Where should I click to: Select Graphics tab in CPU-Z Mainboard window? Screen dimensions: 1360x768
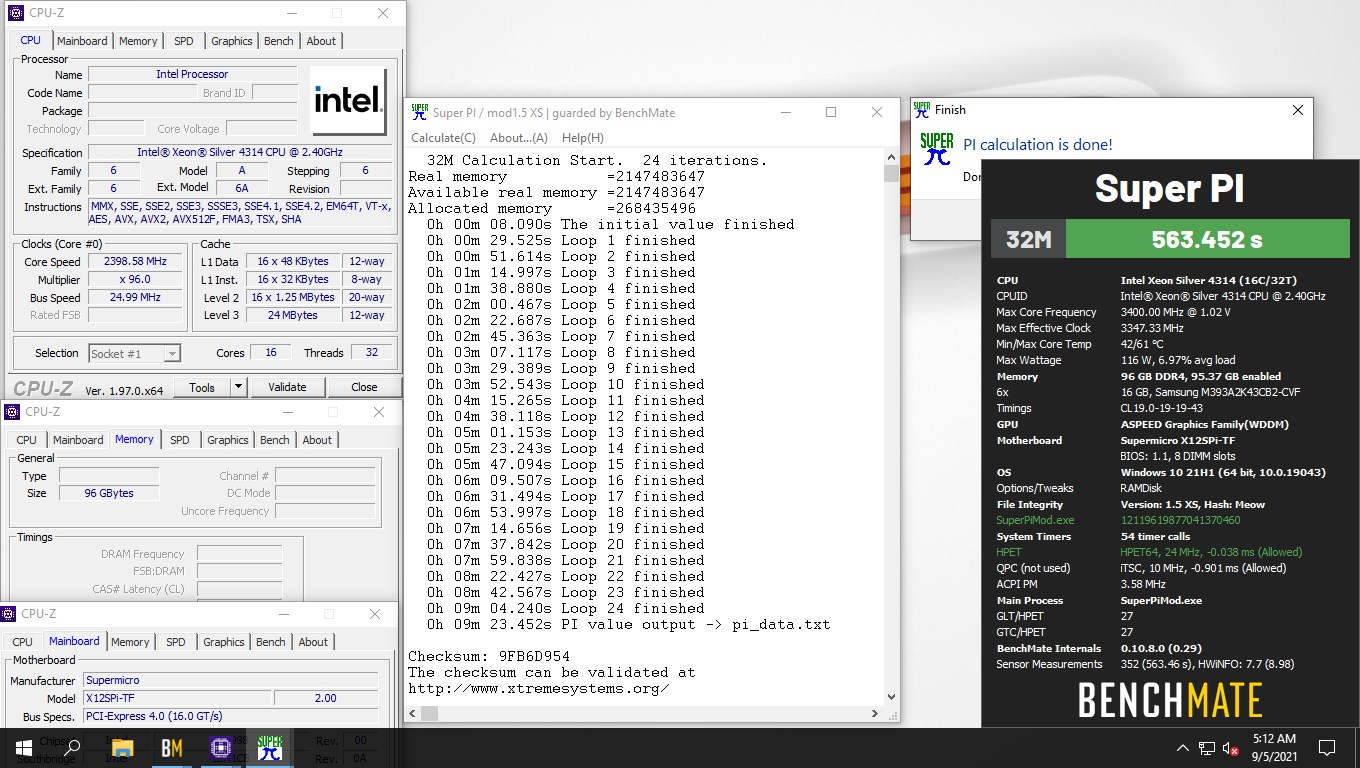224,642
